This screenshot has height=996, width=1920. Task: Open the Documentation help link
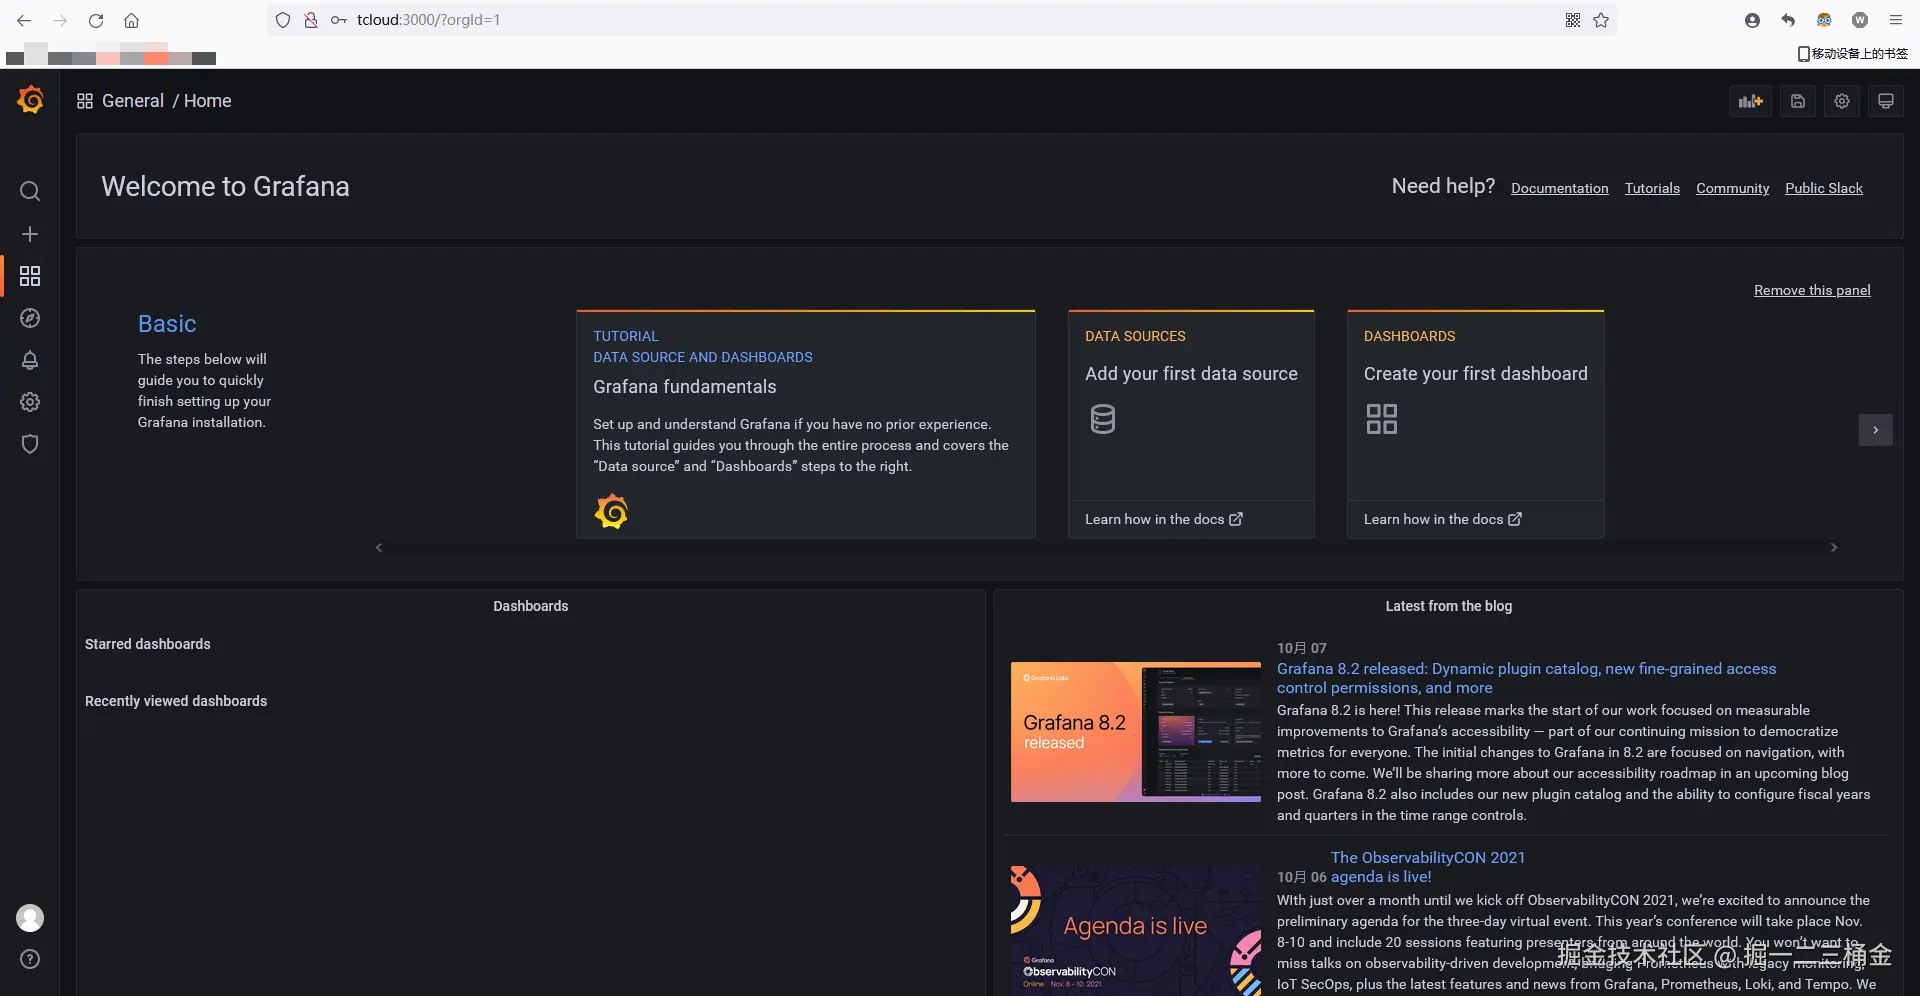click(x=1560, y=188)
